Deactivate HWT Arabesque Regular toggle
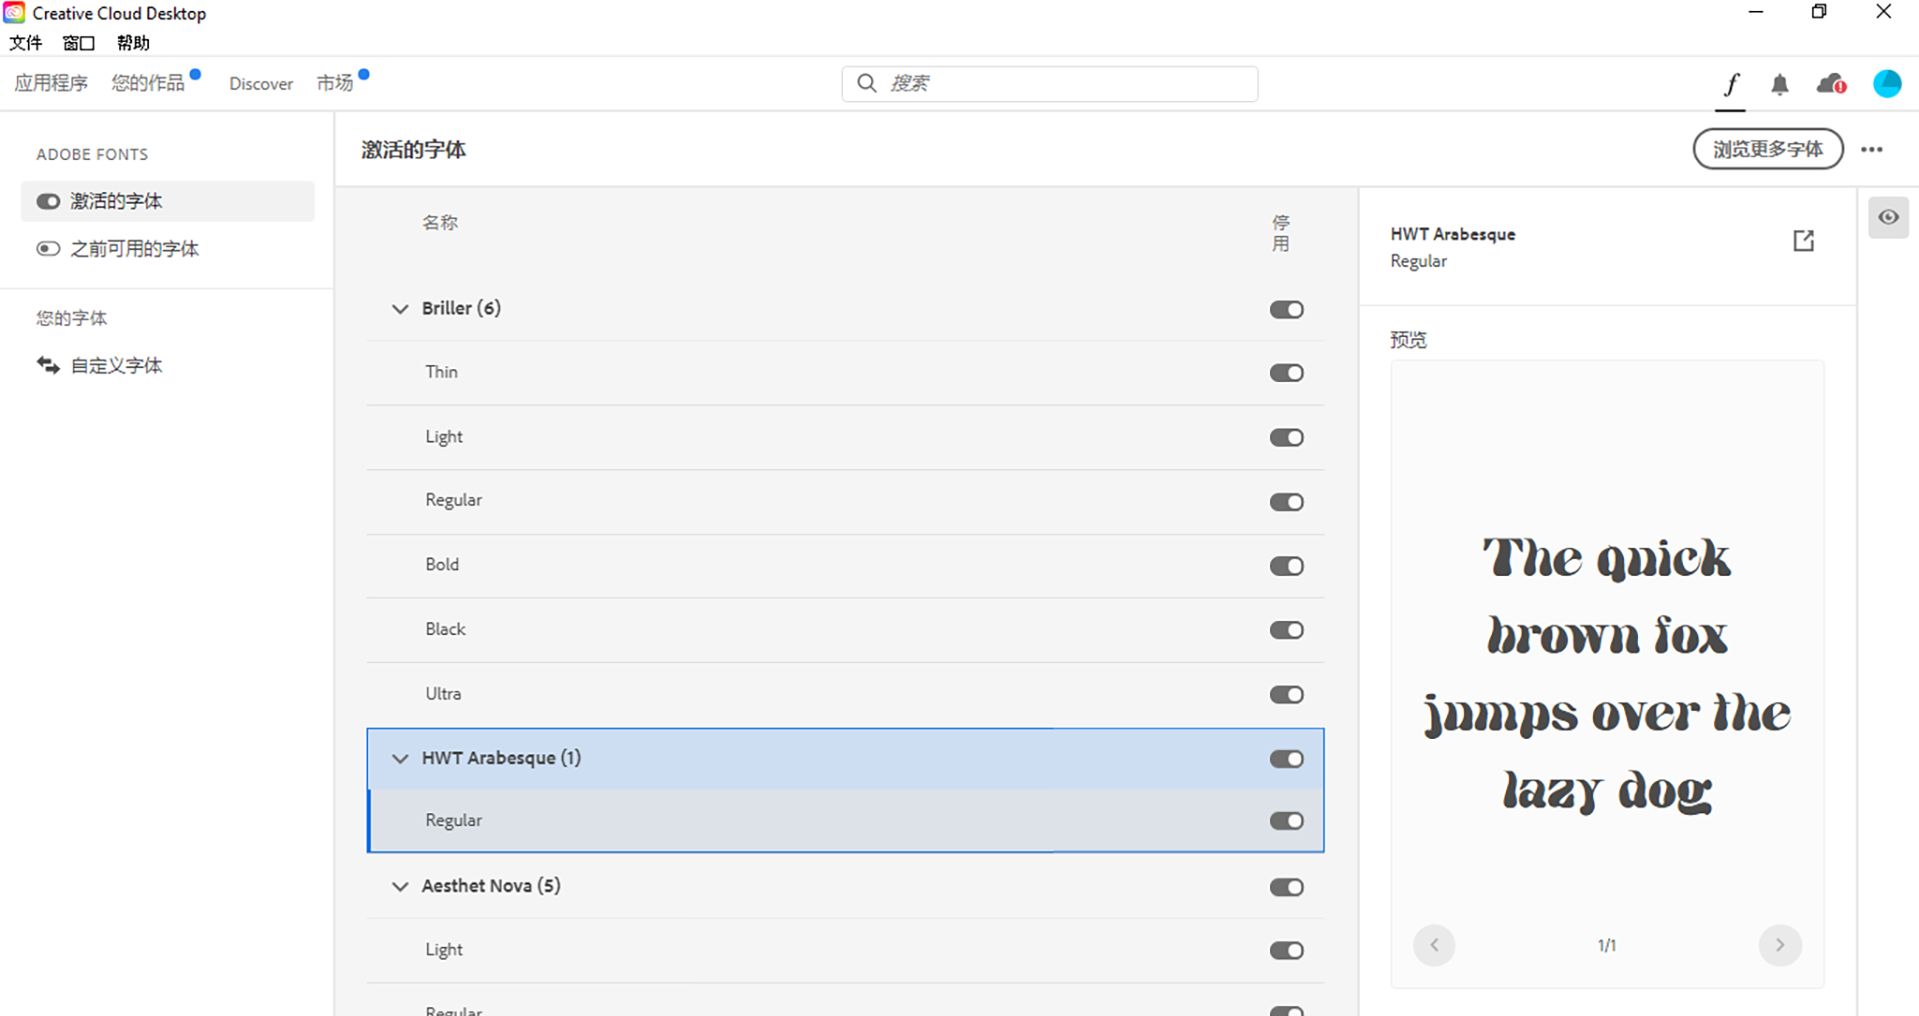Screen dimensions: 1919x1016 tap(1287, 821)
